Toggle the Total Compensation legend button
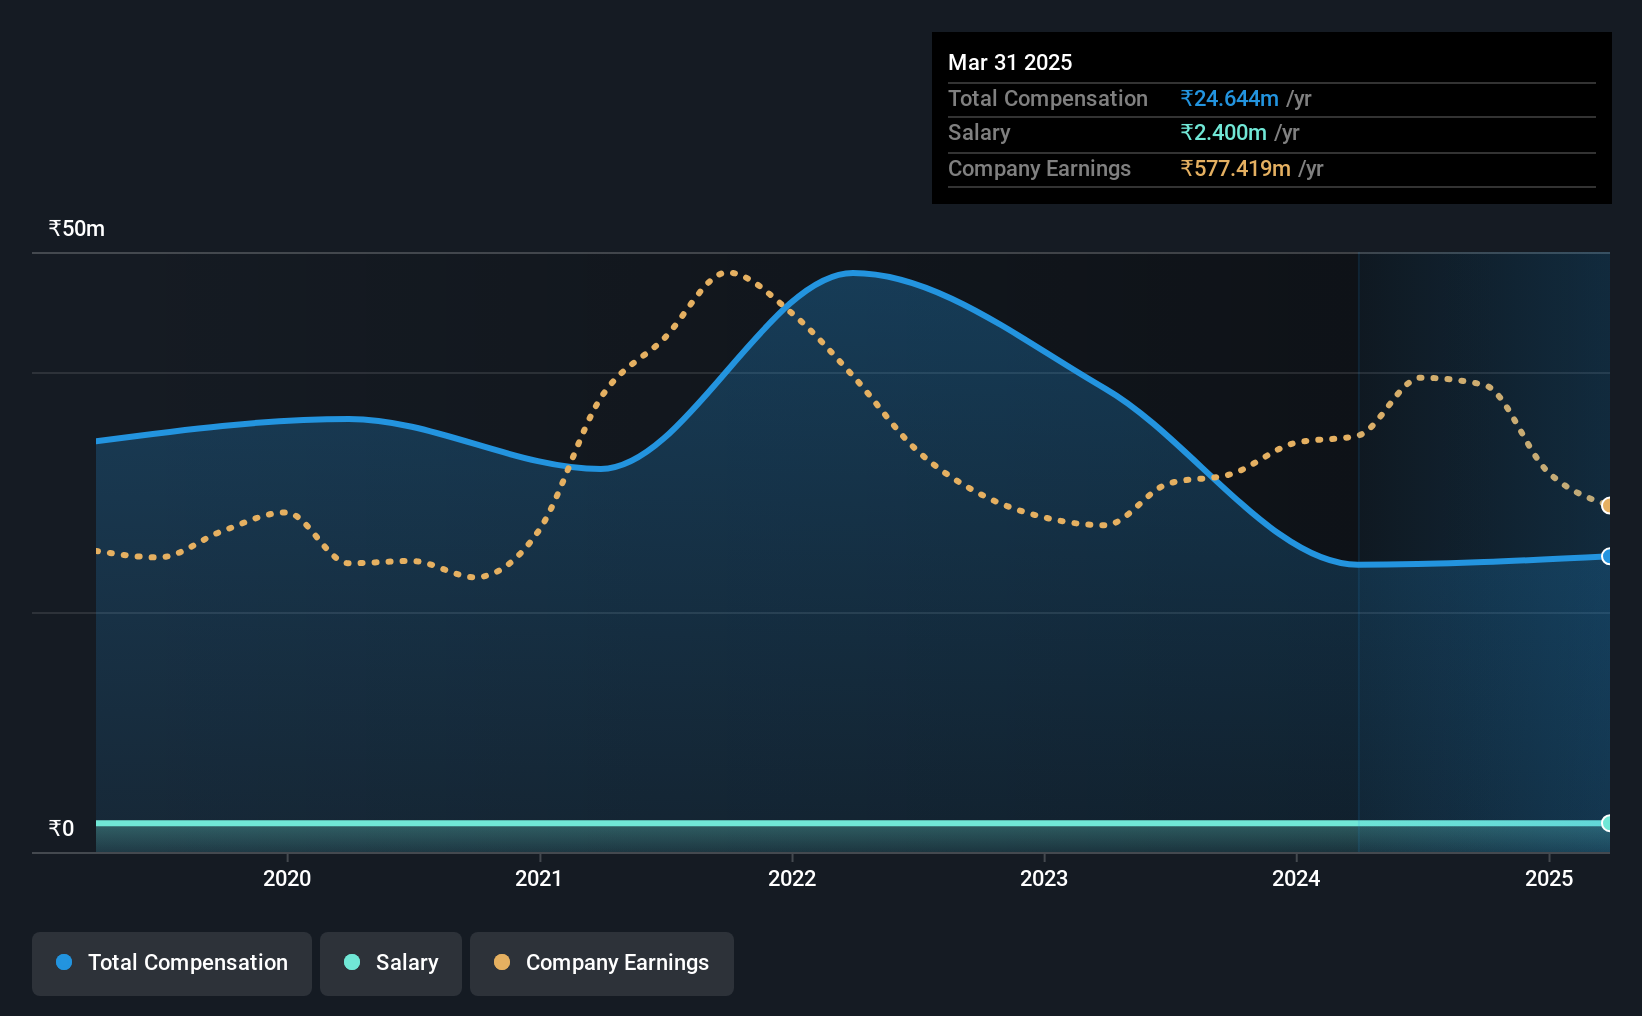Image resolution: width=1642 pixels, height=1016 pixels. [172, 963]
